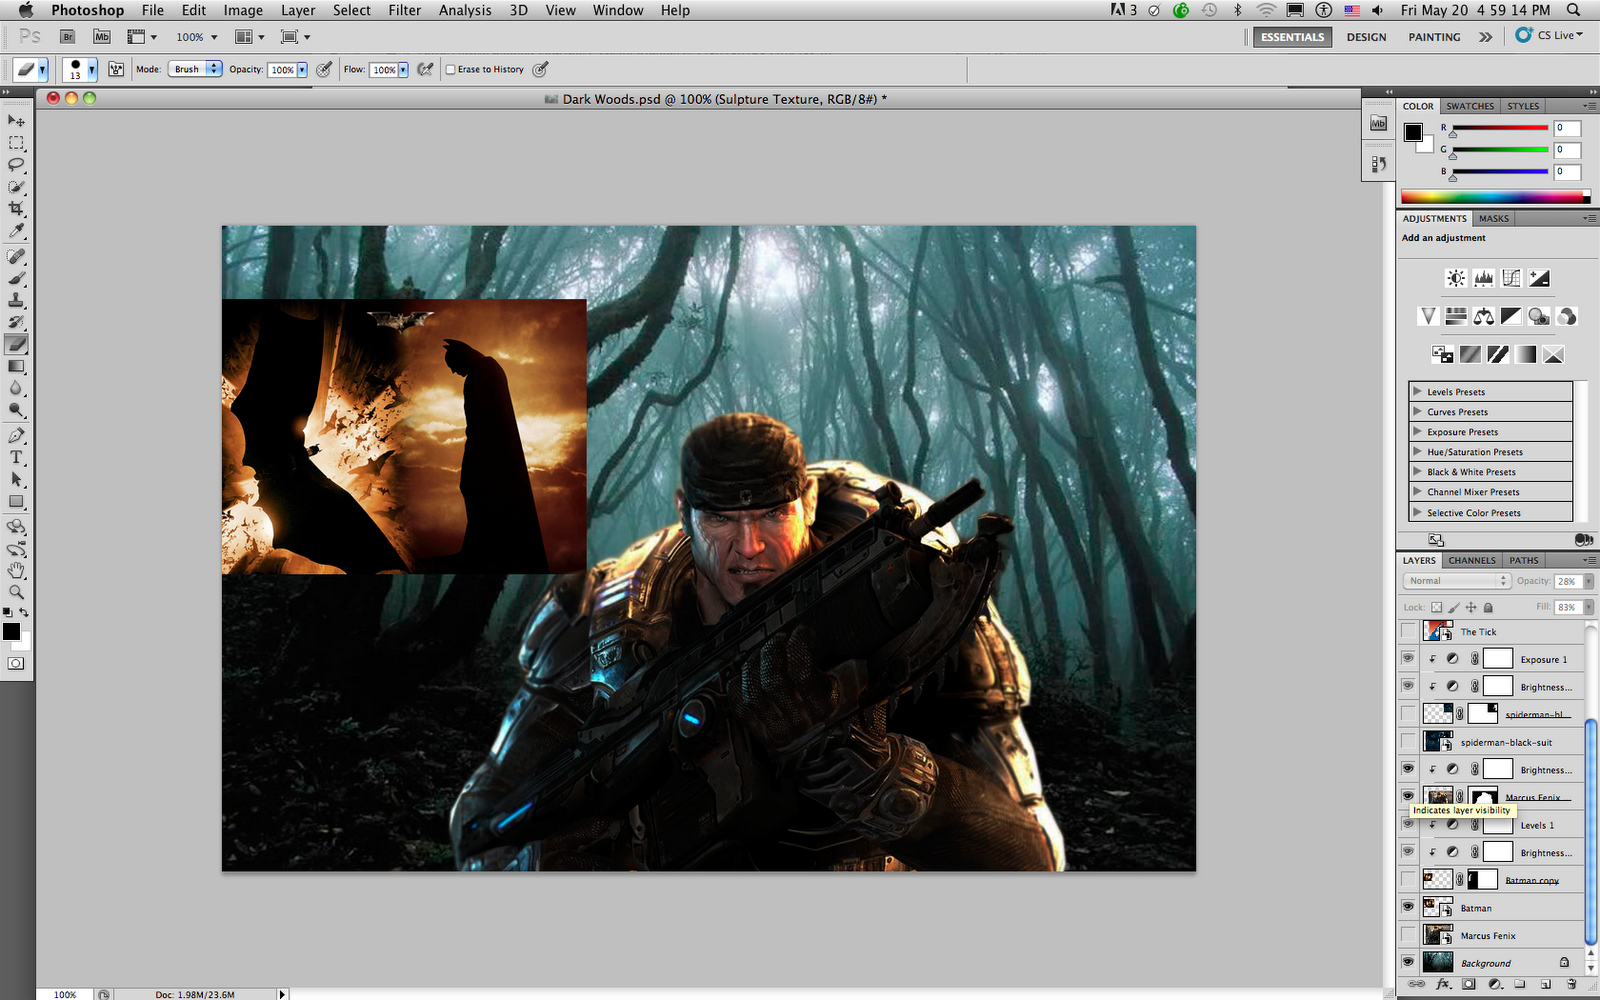The width and height of the screenshot is (1600, 1000).
Task: Select the Eyedropper tool
Action: coord(16,231)
